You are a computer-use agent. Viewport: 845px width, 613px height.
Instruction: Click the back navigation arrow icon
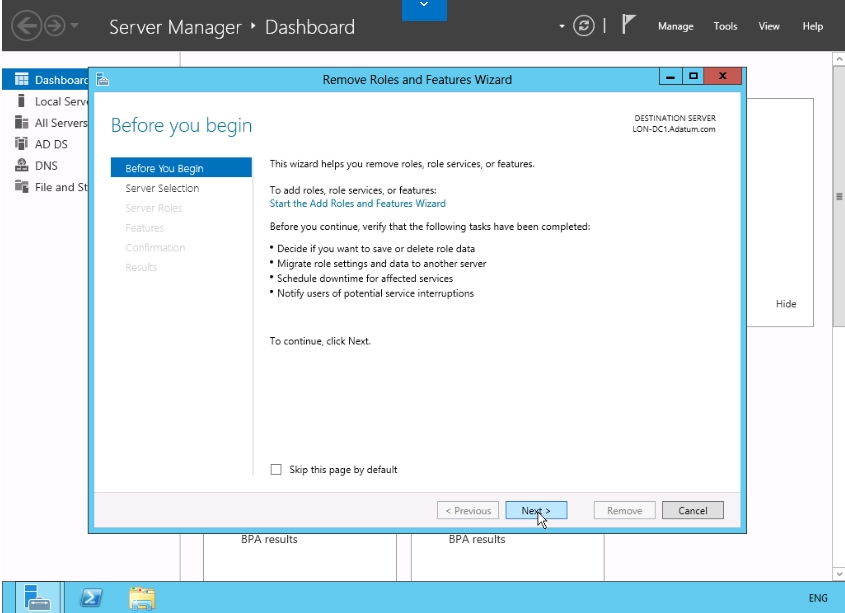(x=26, y=25)
